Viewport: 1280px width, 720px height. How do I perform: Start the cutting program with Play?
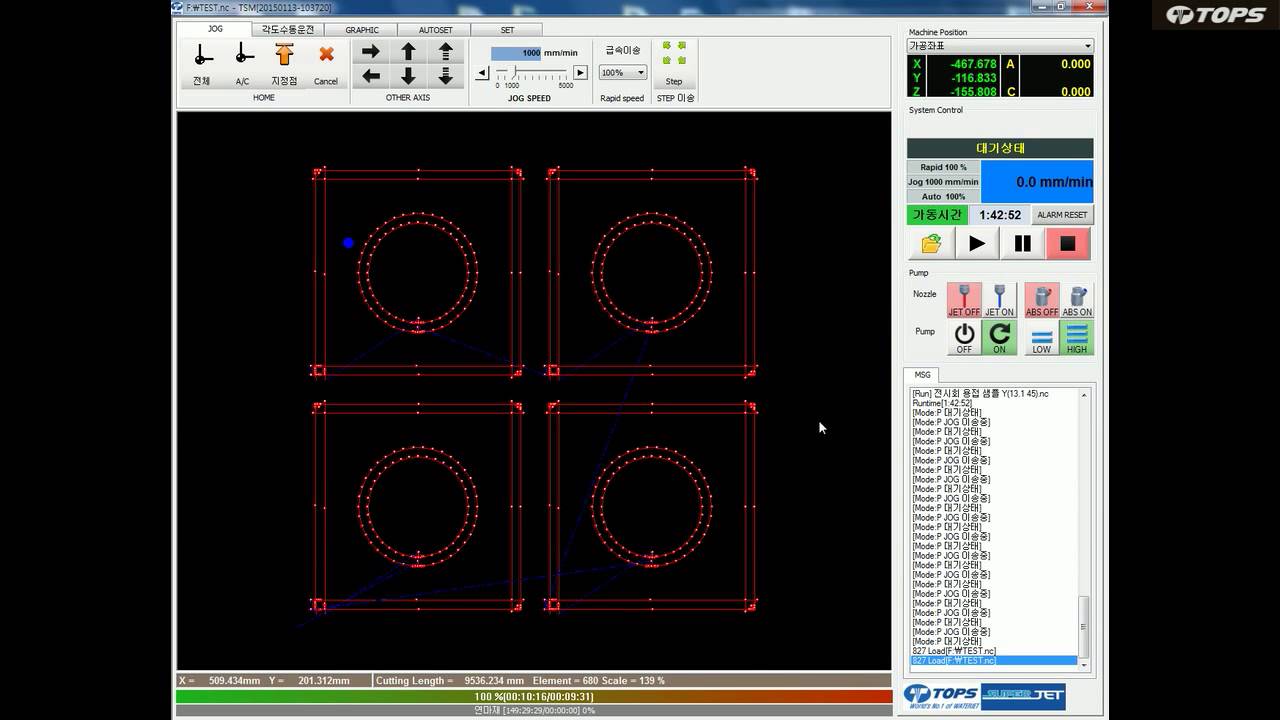click(977, 243)
